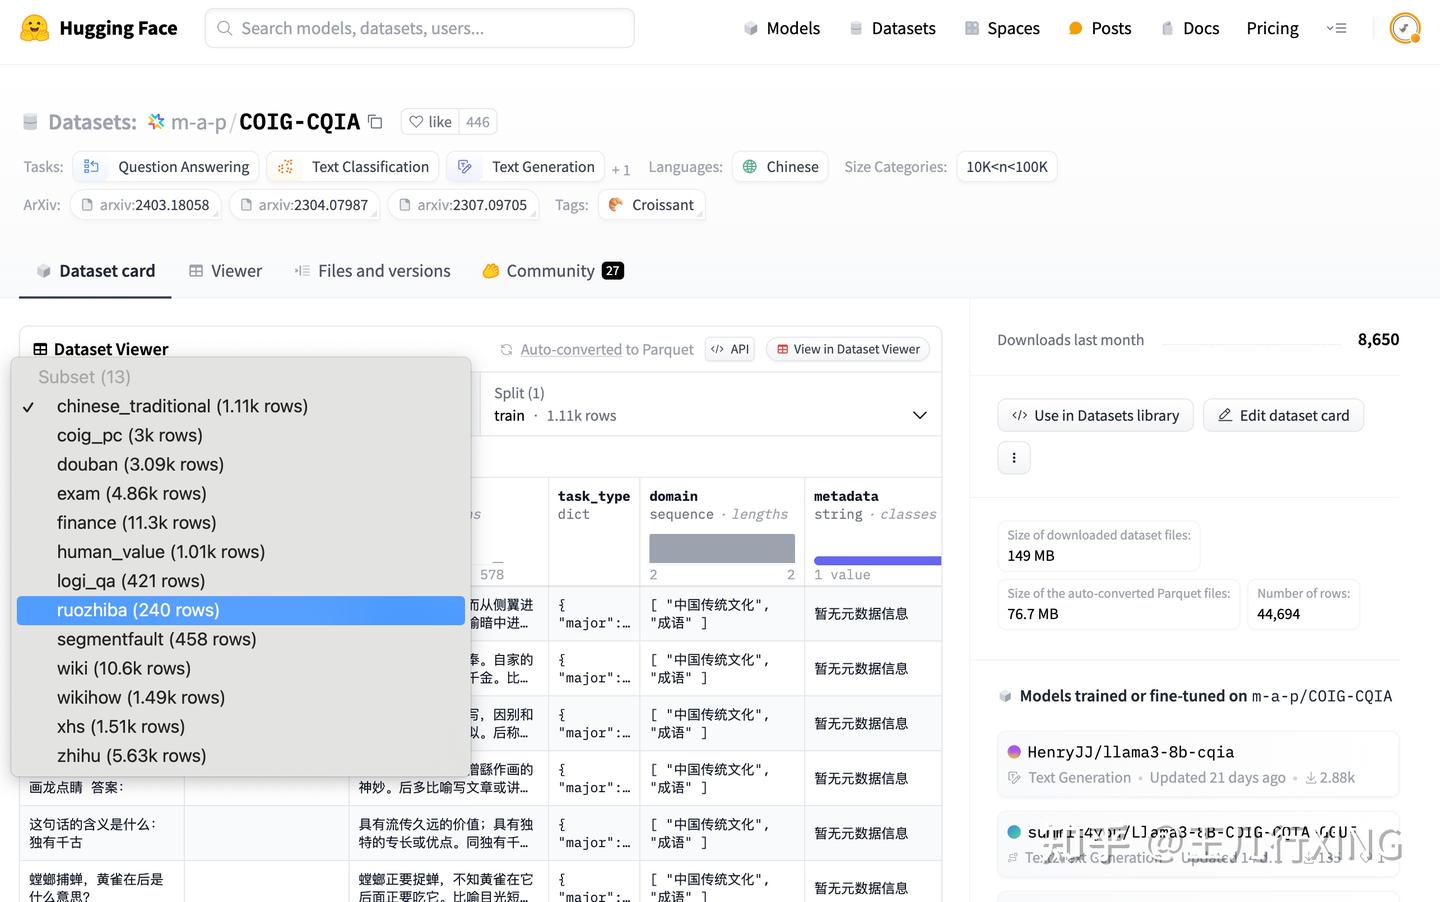The width and height of the screenshot is (1440, 902).
Task: Open the arxiv:2403.18058 paper link
Action: (x=146, y=204)
